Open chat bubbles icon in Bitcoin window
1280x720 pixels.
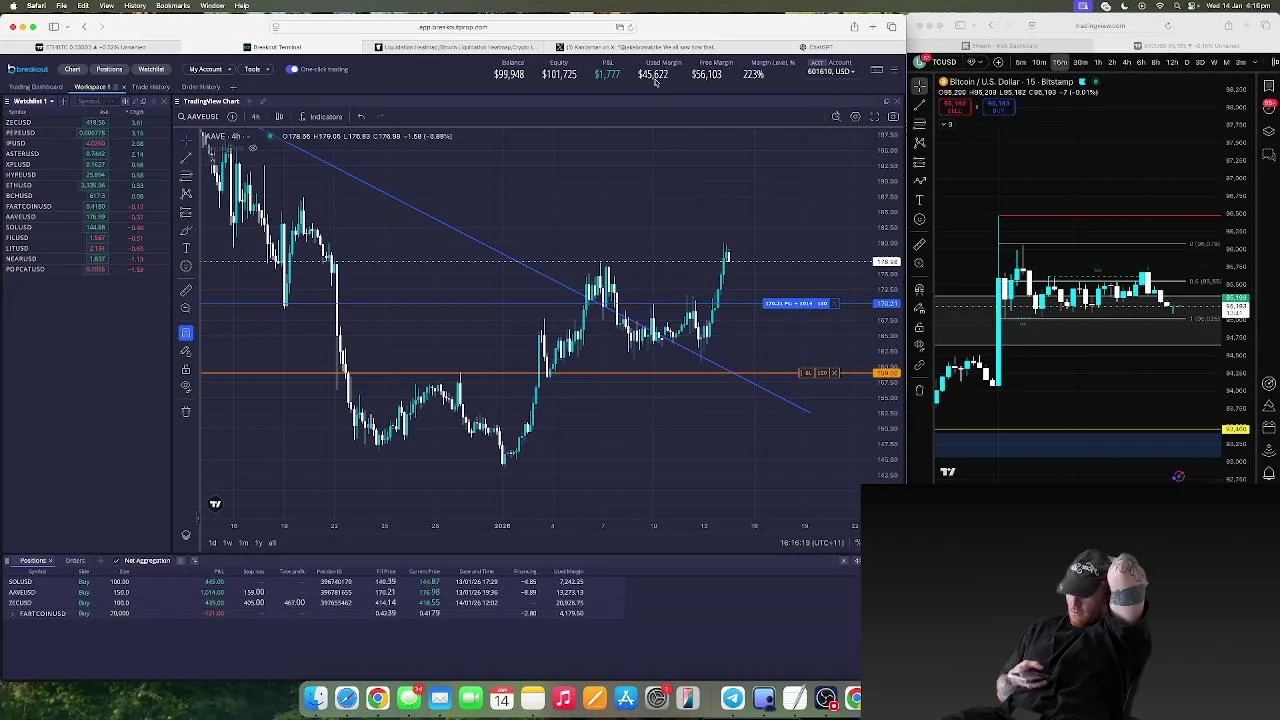tap(1269, 155)
